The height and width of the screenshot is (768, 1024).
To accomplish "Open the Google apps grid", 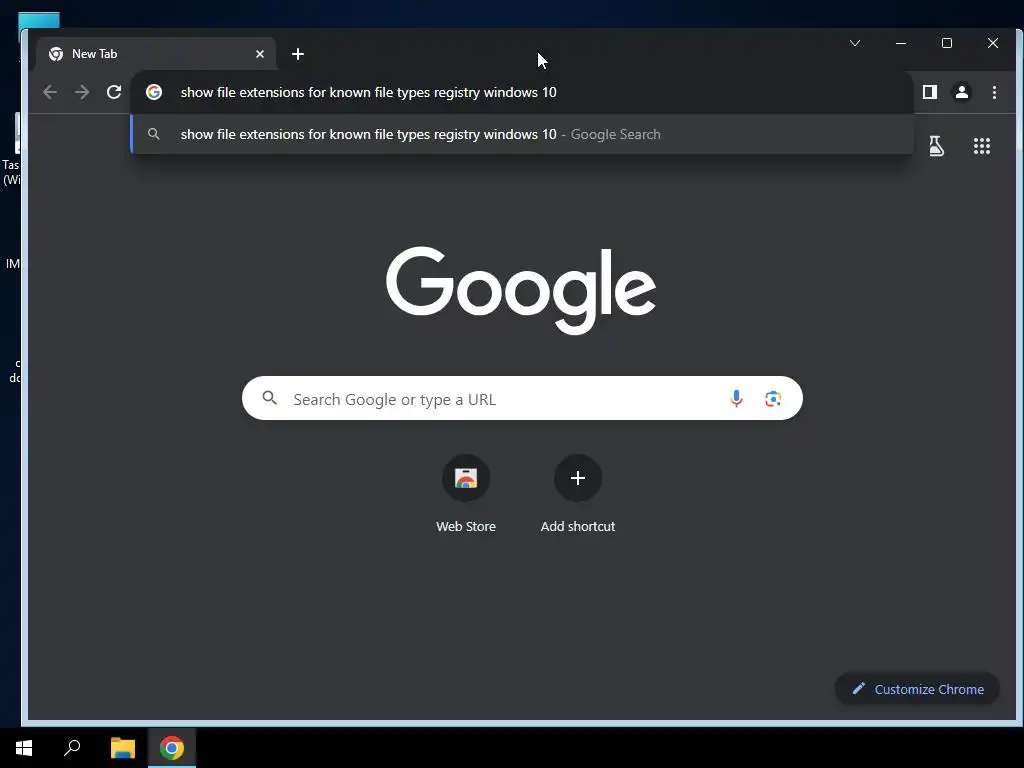I will pos(982,146).
